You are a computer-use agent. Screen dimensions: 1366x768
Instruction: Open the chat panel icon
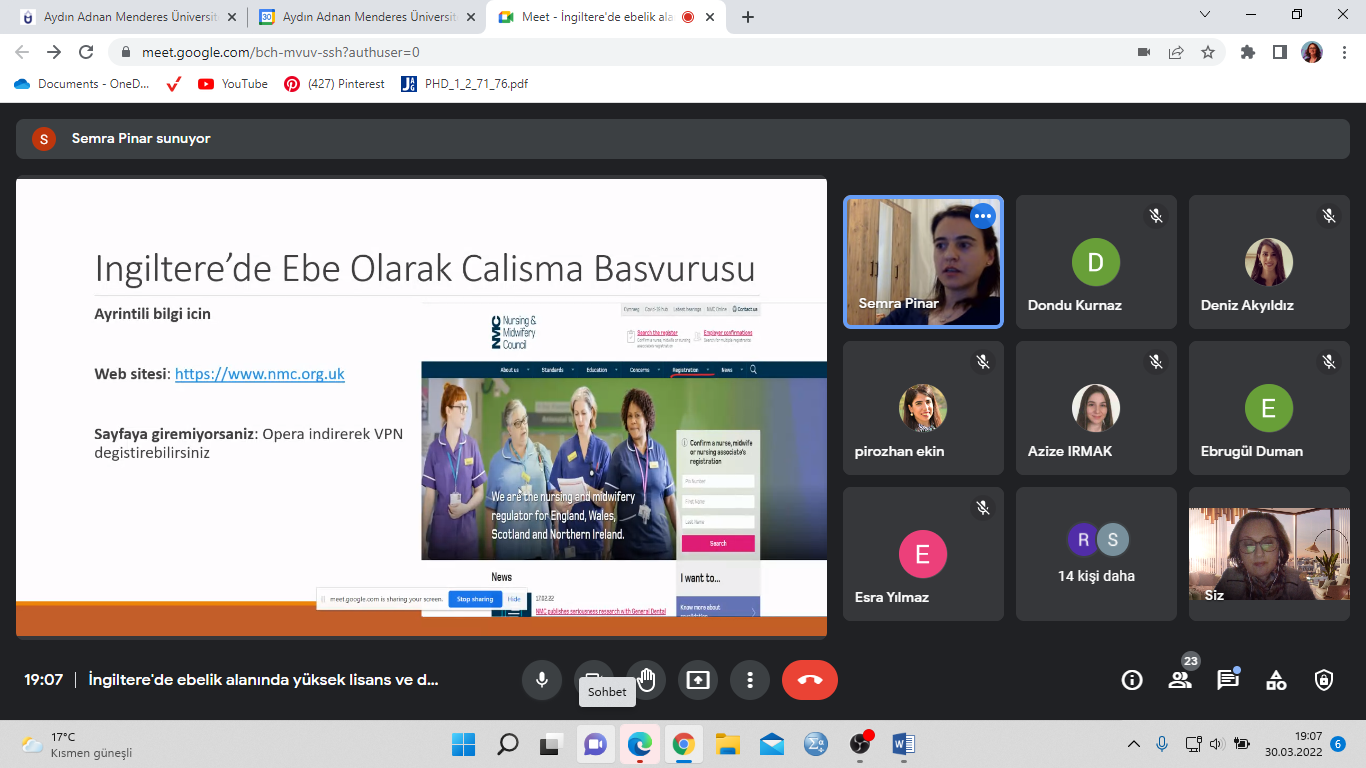(x=1228, y=680)
